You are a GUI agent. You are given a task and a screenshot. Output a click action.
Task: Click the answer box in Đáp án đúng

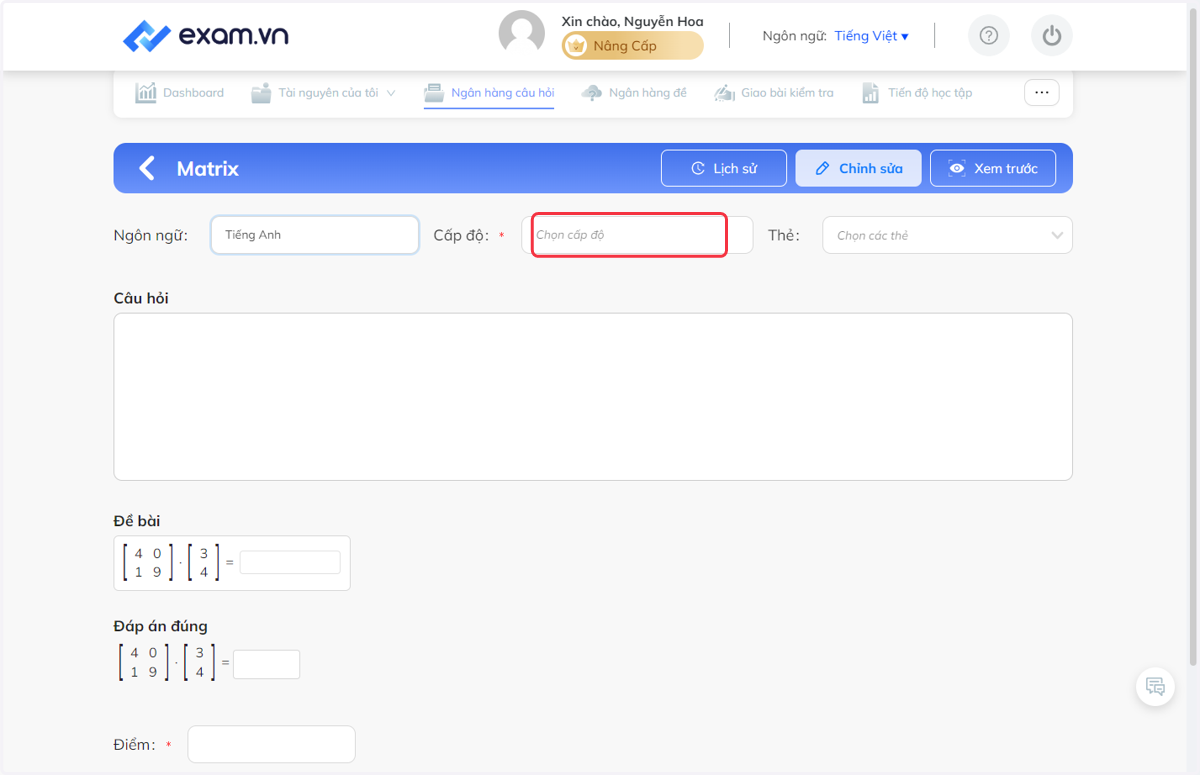(x=266, y=664)
